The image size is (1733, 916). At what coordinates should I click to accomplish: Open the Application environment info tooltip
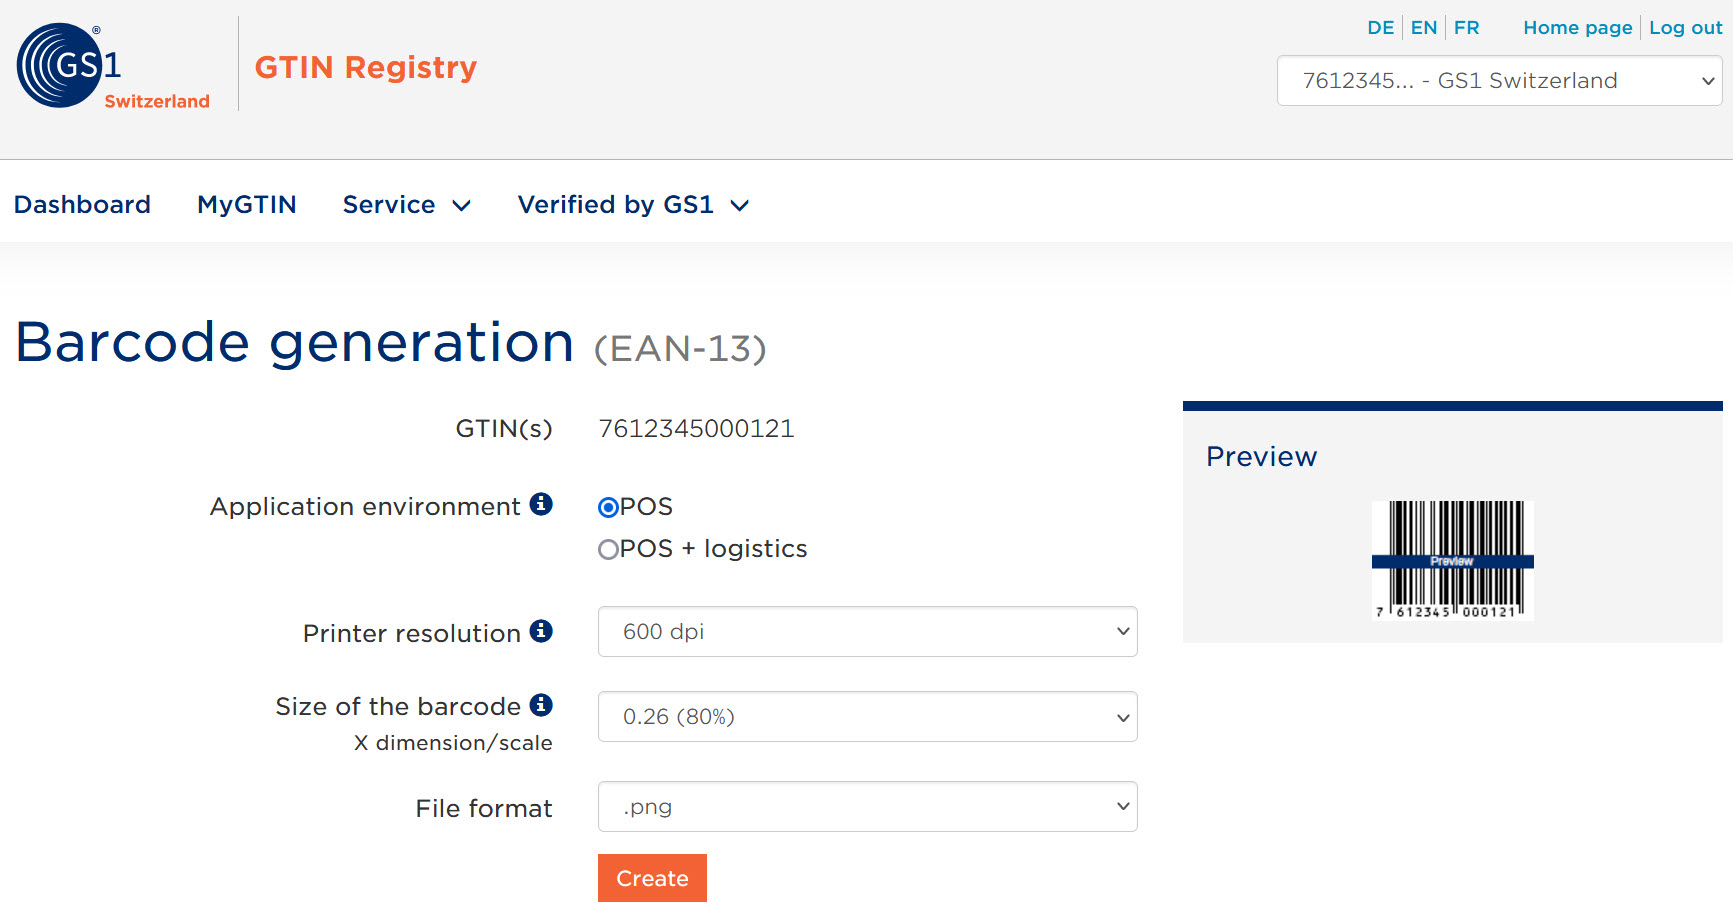tap(542, 506)
